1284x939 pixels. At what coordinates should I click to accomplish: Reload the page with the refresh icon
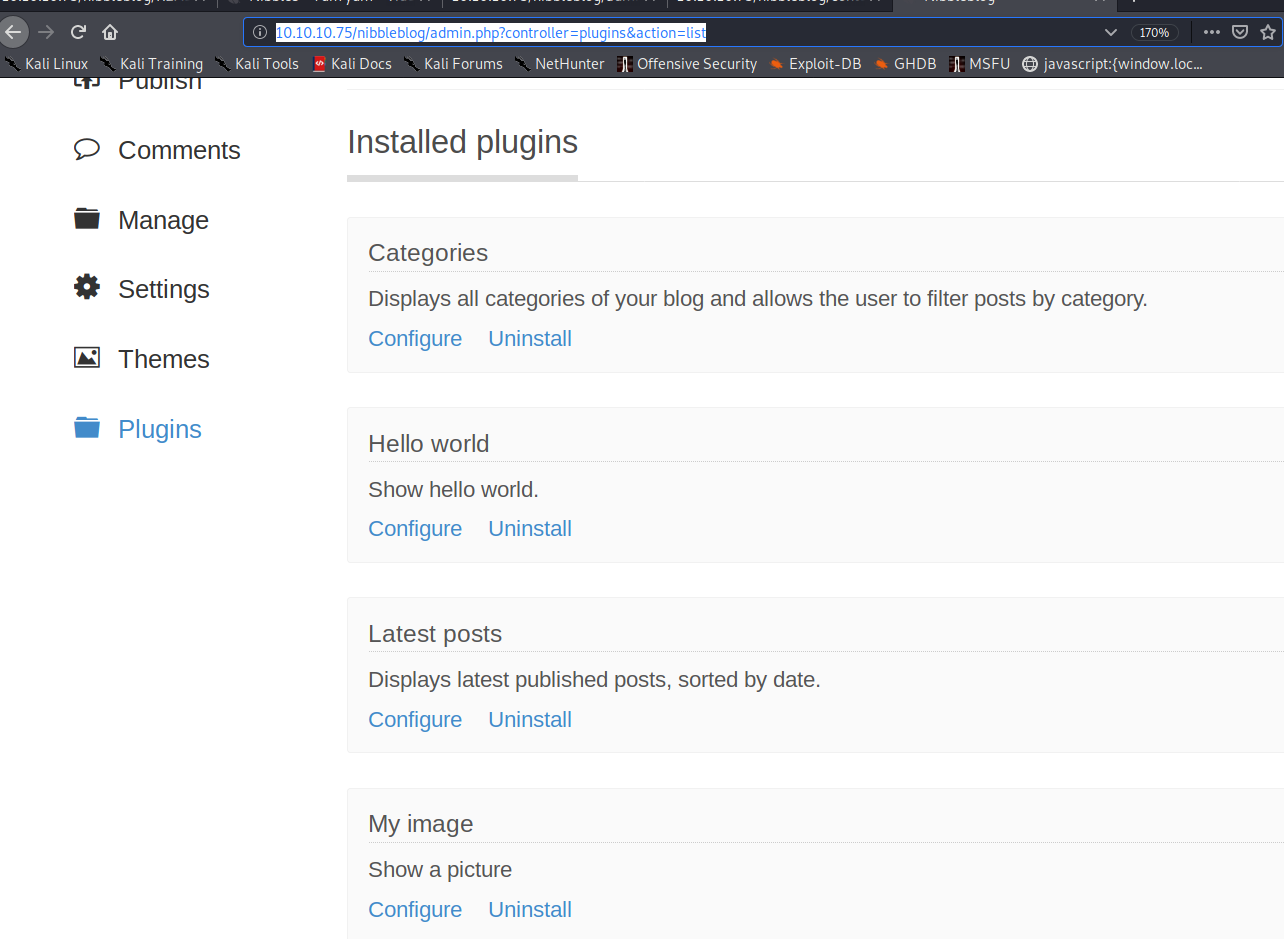78,32
